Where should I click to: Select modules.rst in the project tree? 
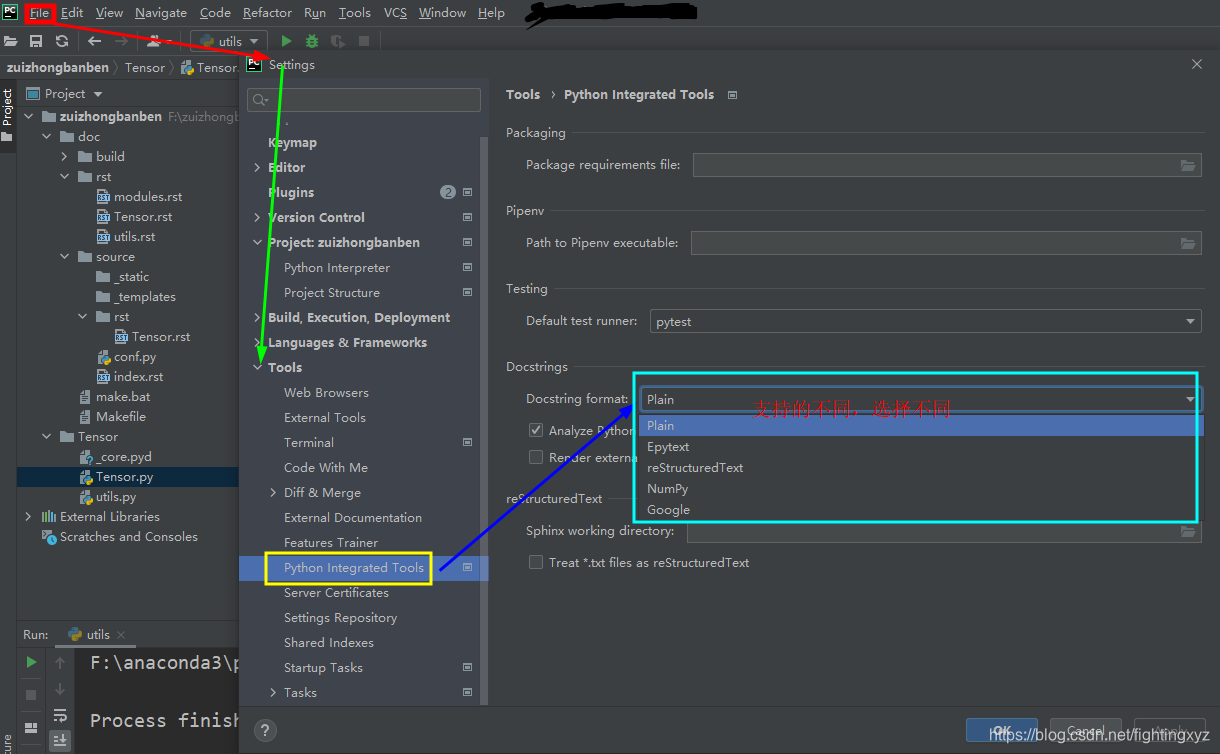[148, 197]
